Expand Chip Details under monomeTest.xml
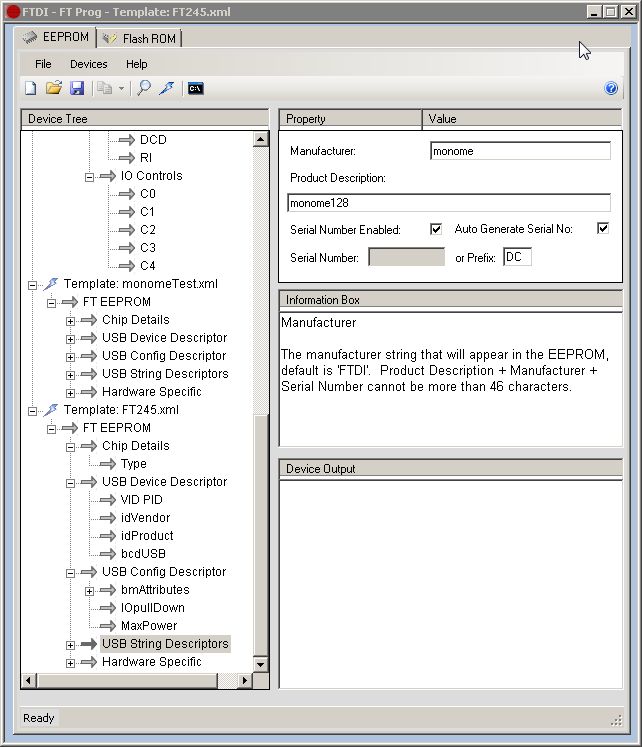Viewport: 642px width, 747px height. pyautogui.click(x=70, y=322)
